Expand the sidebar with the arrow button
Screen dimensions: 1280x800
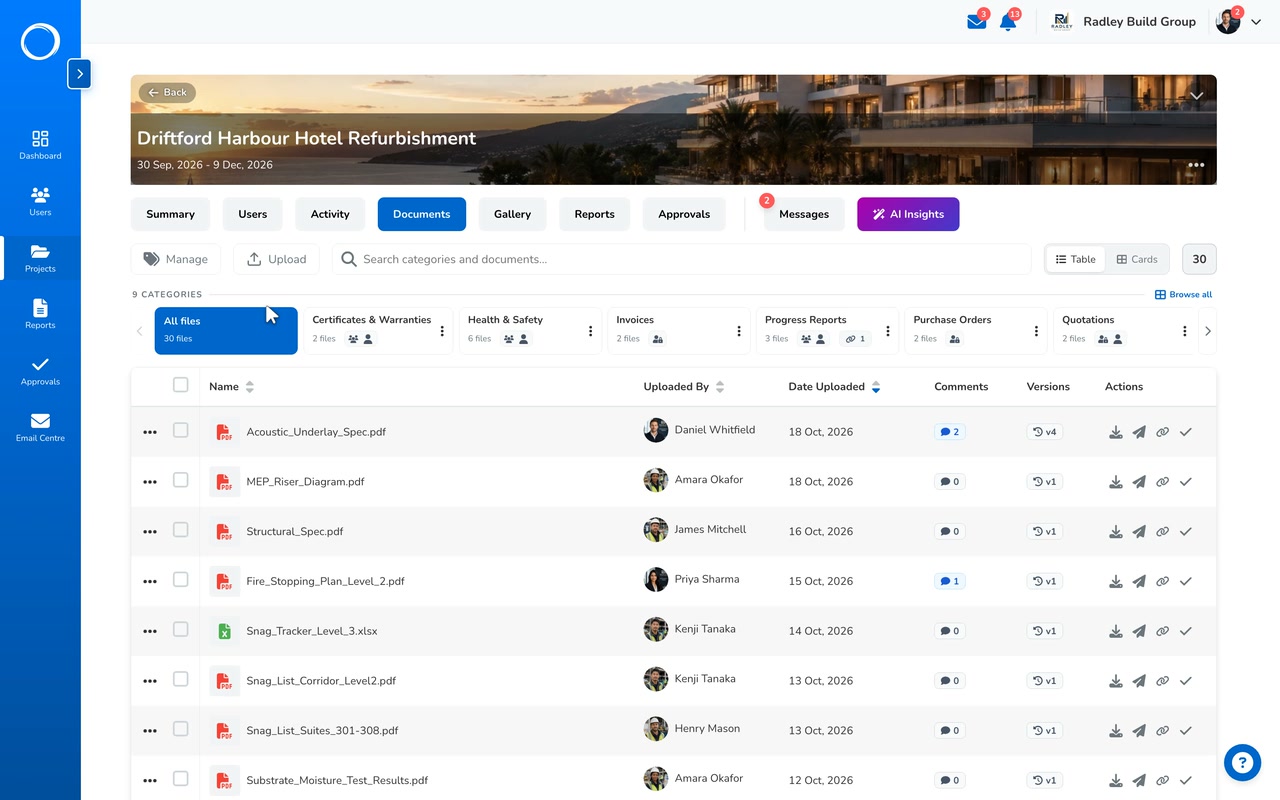[79, 74]
